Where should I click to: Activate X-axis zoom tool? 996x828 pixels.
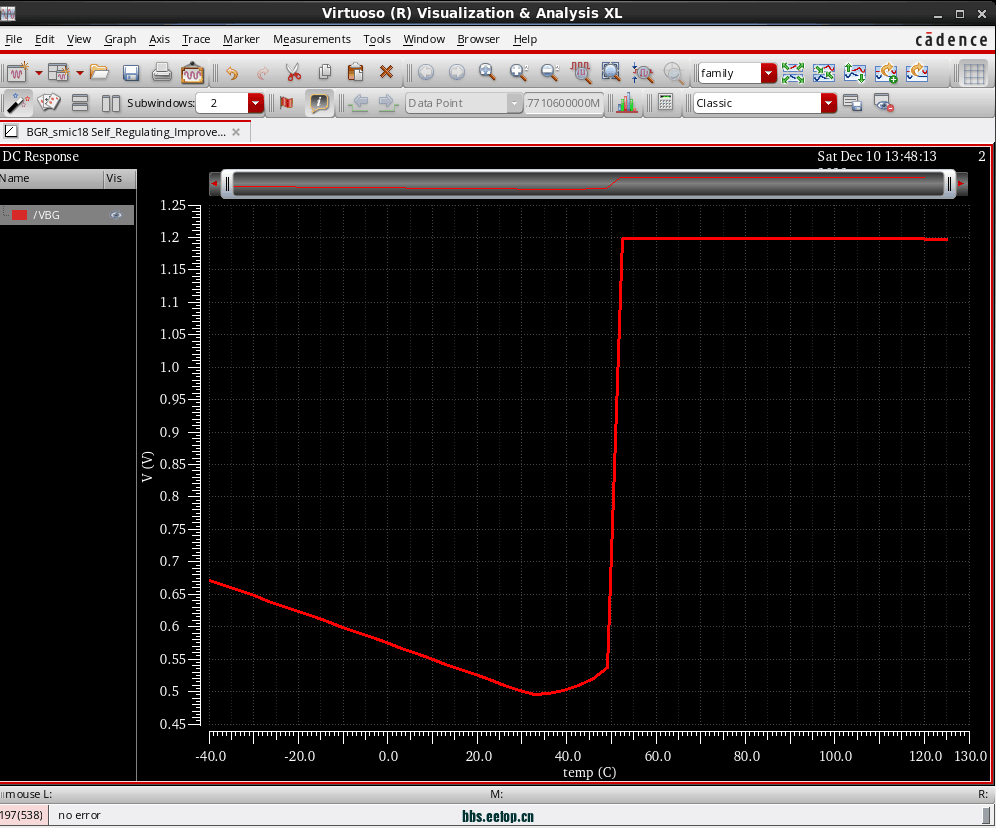click(x=581, y=72)
